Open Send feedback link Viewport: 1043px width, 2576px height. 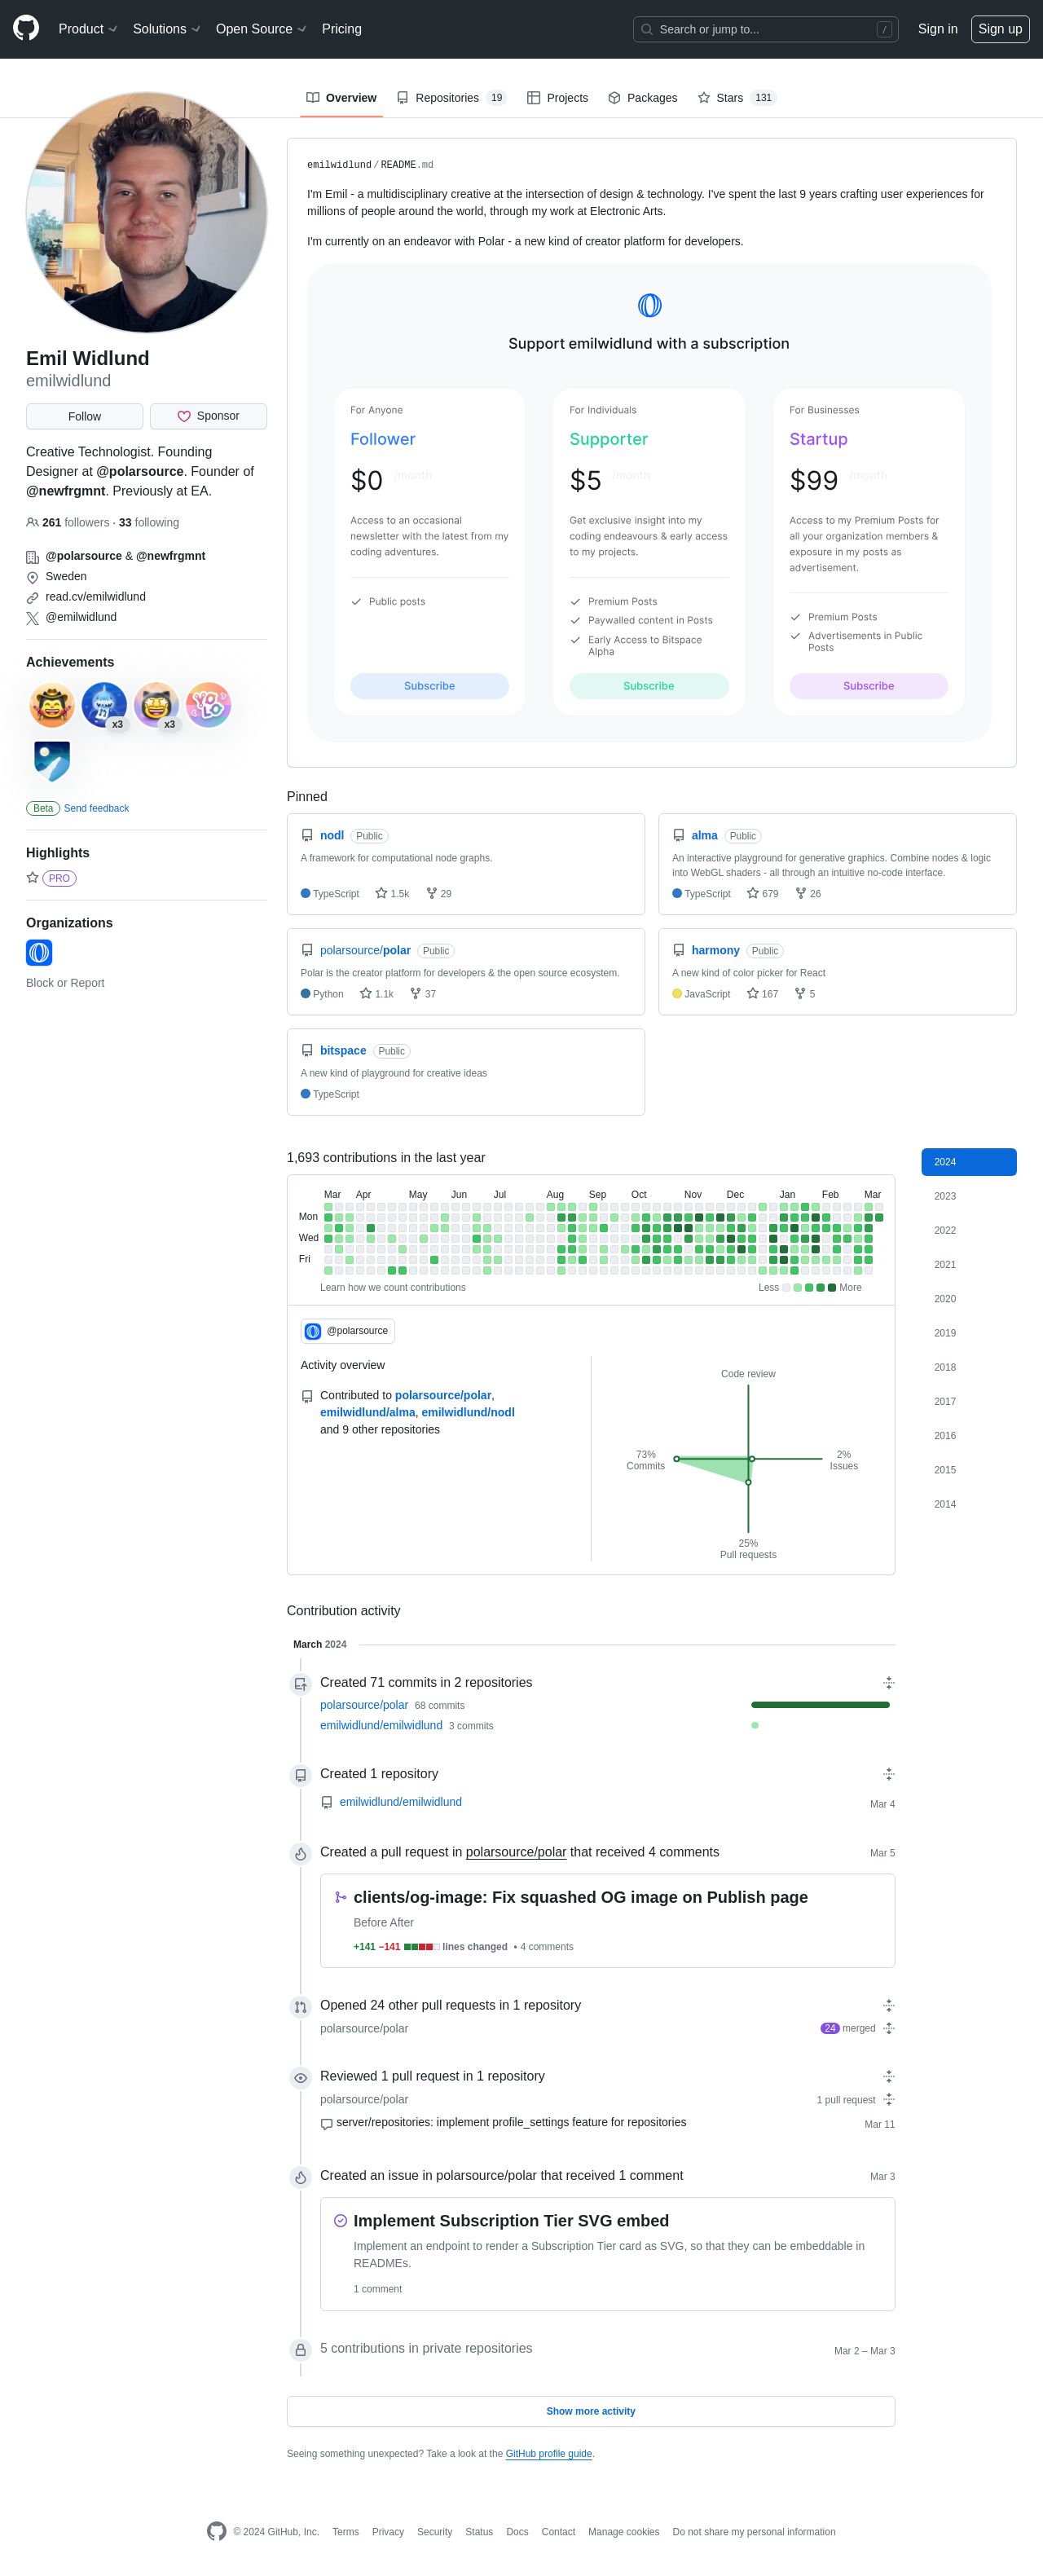tap(96, 808)
